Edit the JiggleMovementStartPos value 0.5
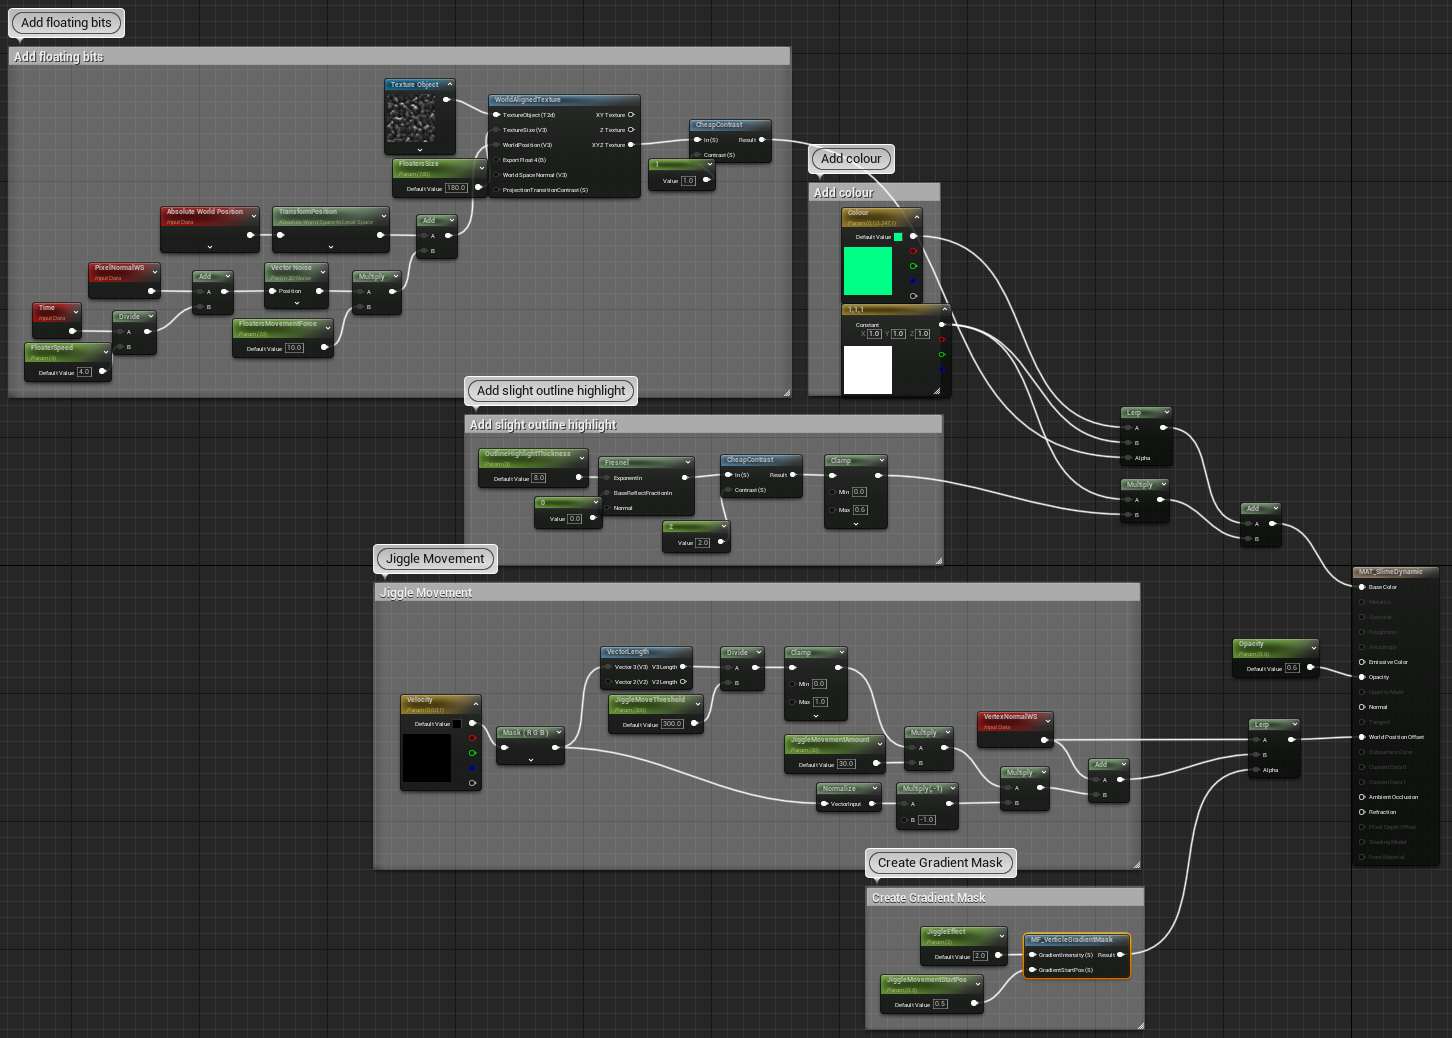Image resolution: width=1452 pixels, height=1038 pixels. (940, 1004)
